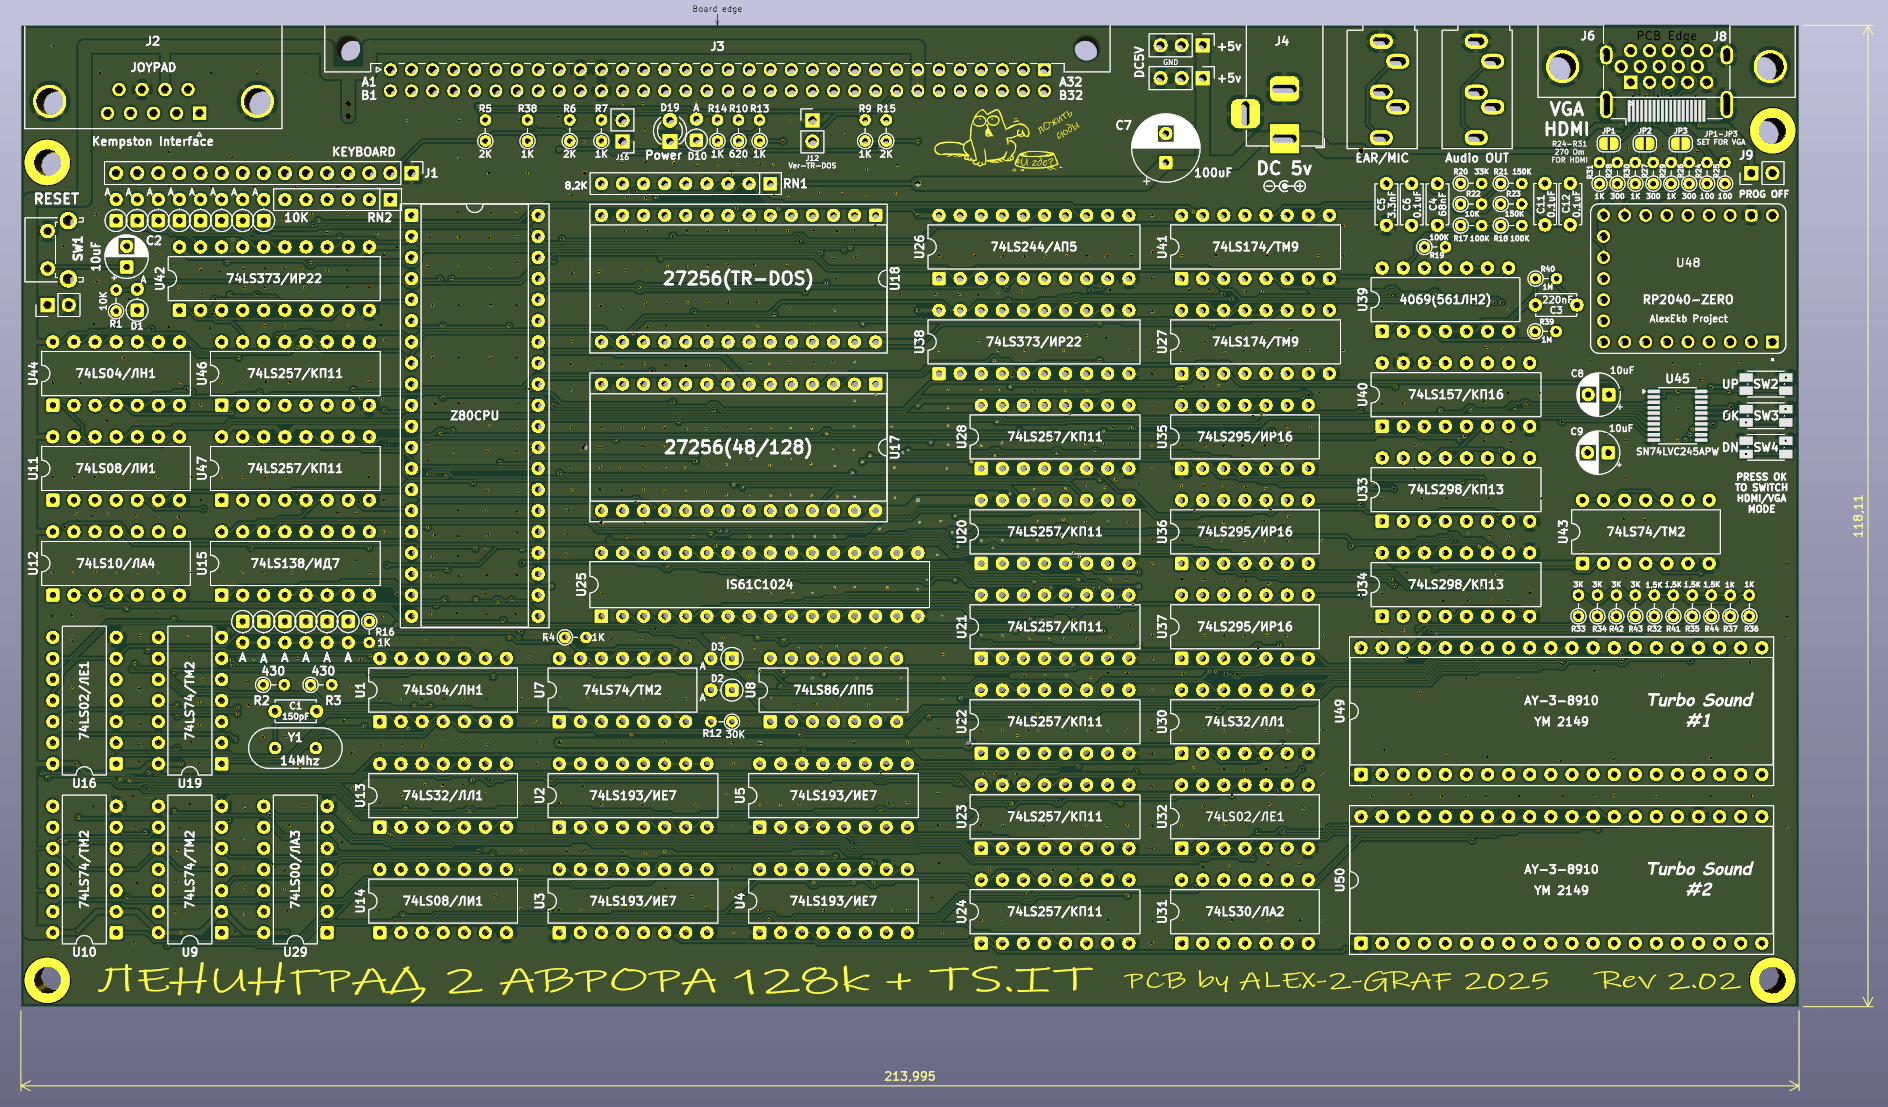
Task: Click the cat logo graphic on the silkscreen
Action: click(x=985, y=138)
